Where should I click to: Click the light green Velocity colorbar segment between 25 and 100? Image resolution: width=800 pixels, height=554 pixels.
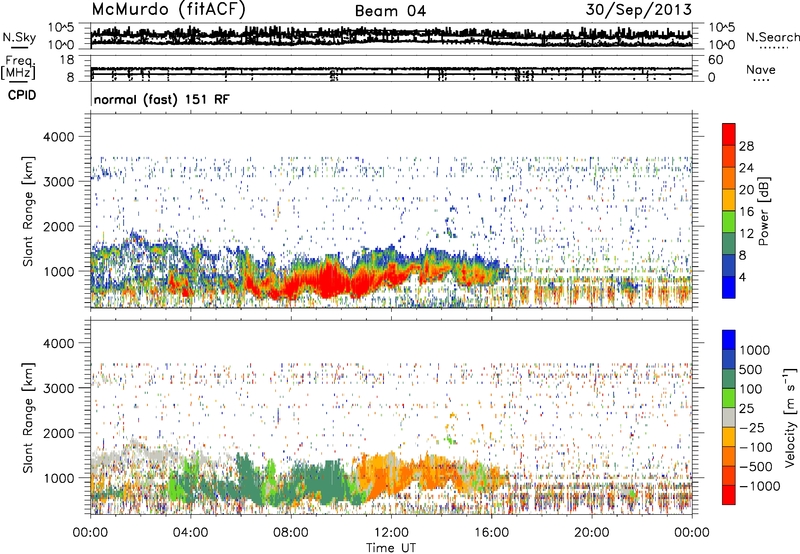click(729, 398)
